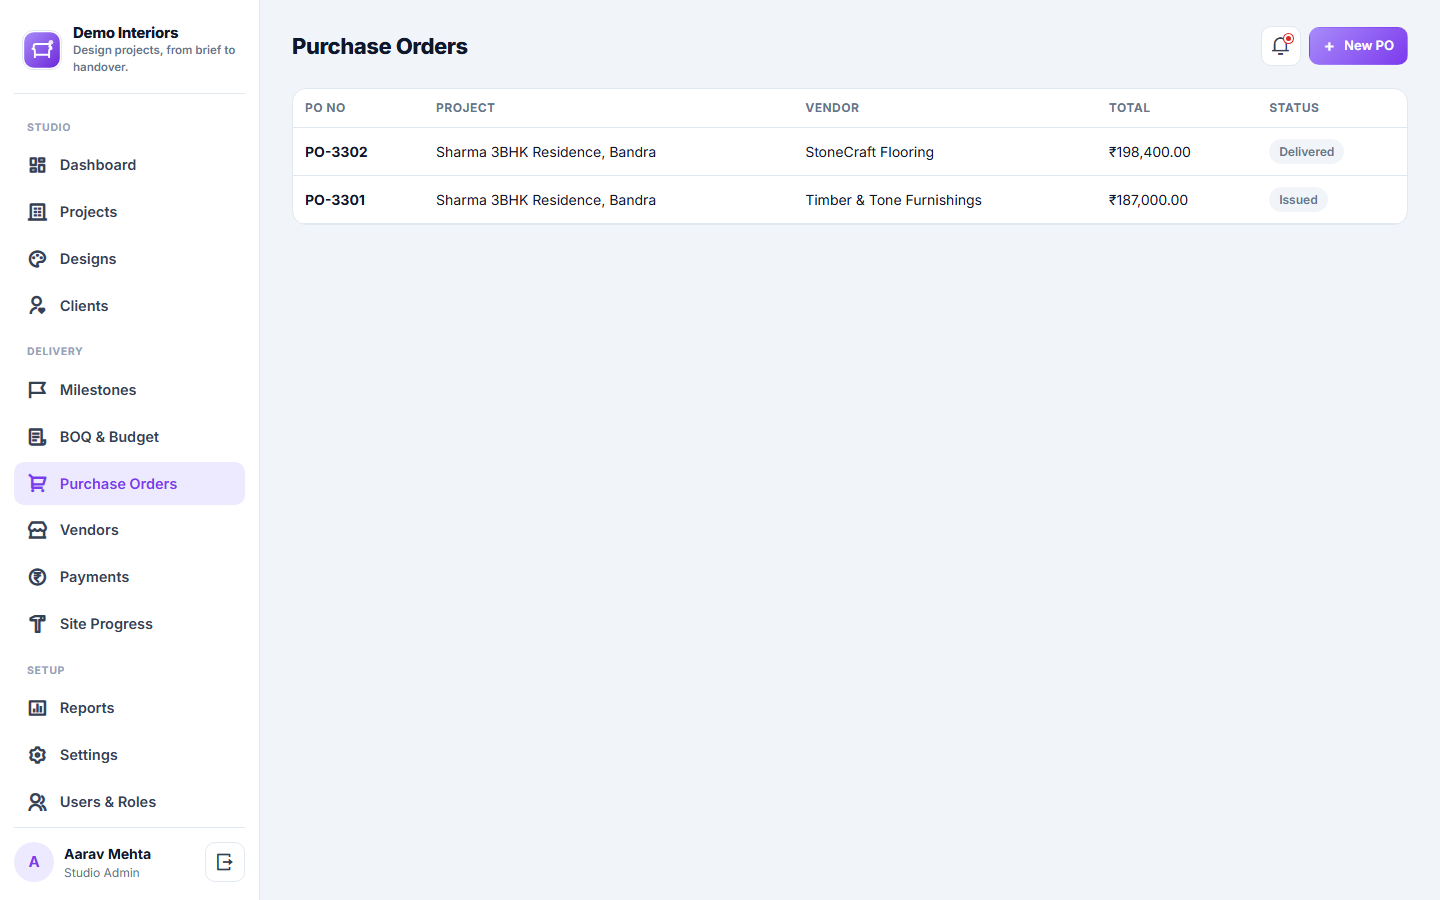Click the Demo Interiors studio name
Viewport: 1440px width, 900px height.
point(126,33)
